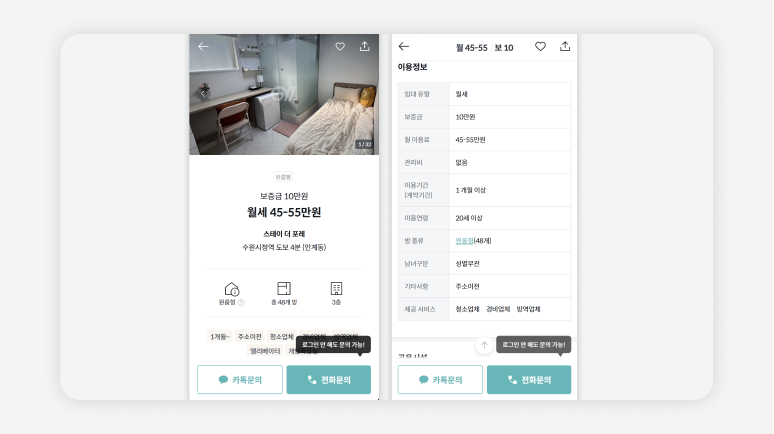Tap the 원룸형 house icon
This screenshot has height=434, width=774.
[232, 288]
